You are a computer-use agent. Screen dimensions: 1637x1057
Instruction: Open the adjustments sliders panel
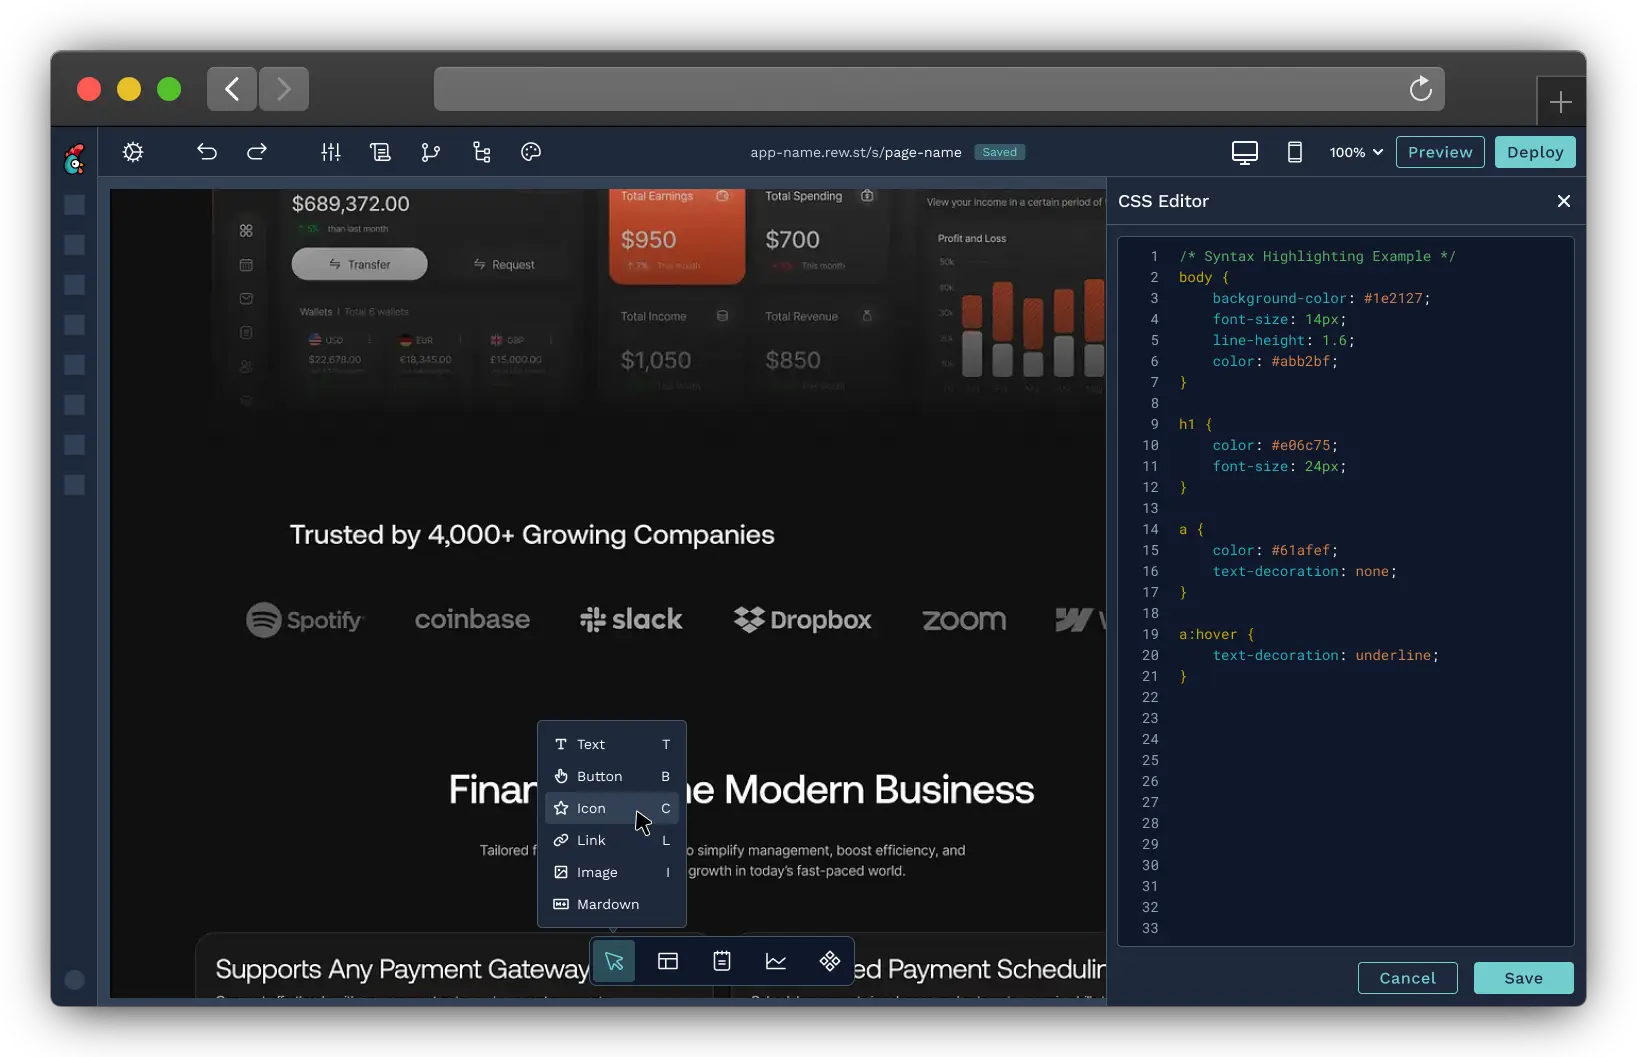coord(330,152)
